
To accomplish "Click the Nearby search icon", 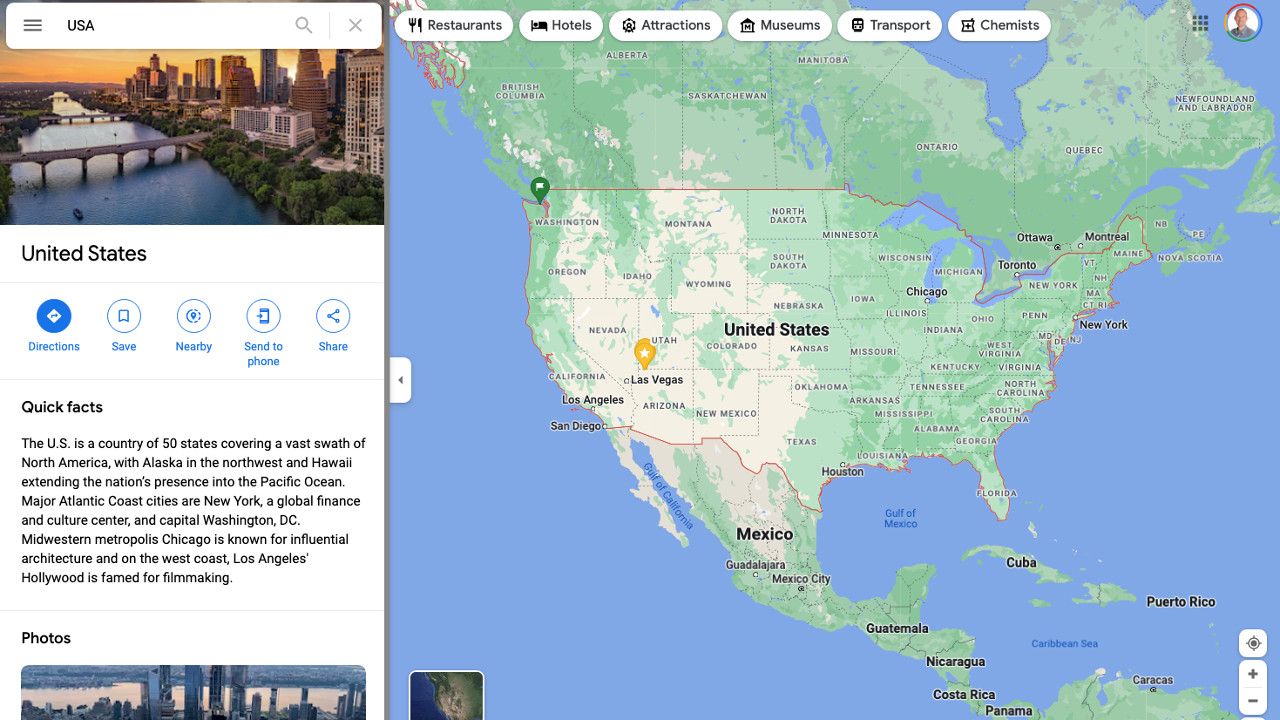I will (x=193, y=316).
